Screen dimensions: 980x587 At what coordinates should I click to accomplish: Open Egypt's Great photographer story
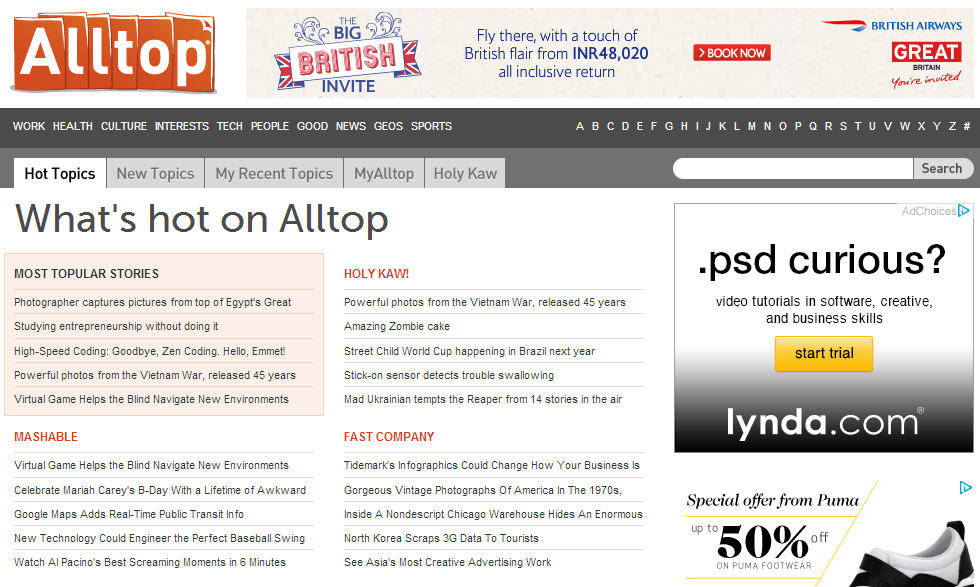tap(152, 303)
